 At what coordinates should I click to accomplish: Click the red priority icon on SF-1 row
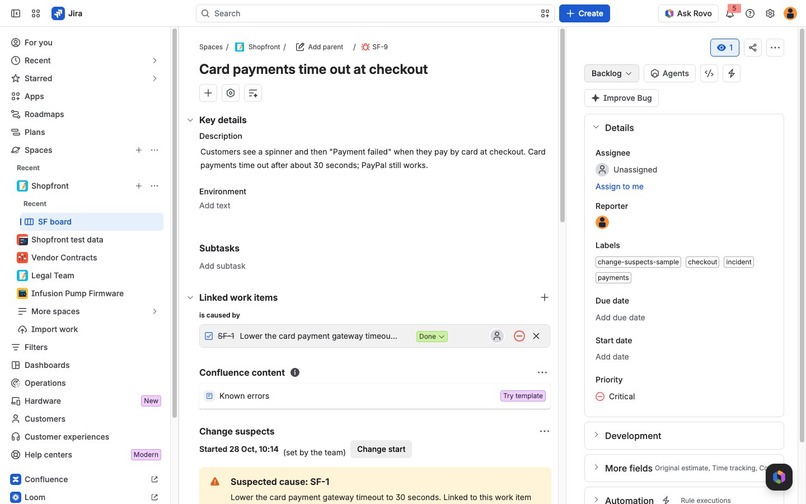pyautogui.click(x=519, y=336)
